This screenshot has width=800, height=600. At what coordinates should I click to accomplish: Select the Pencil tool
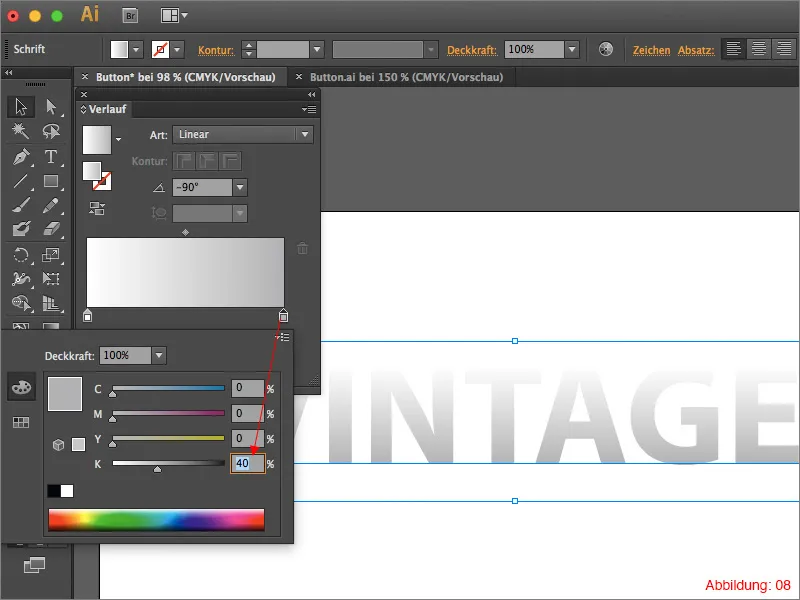(51, 205)
